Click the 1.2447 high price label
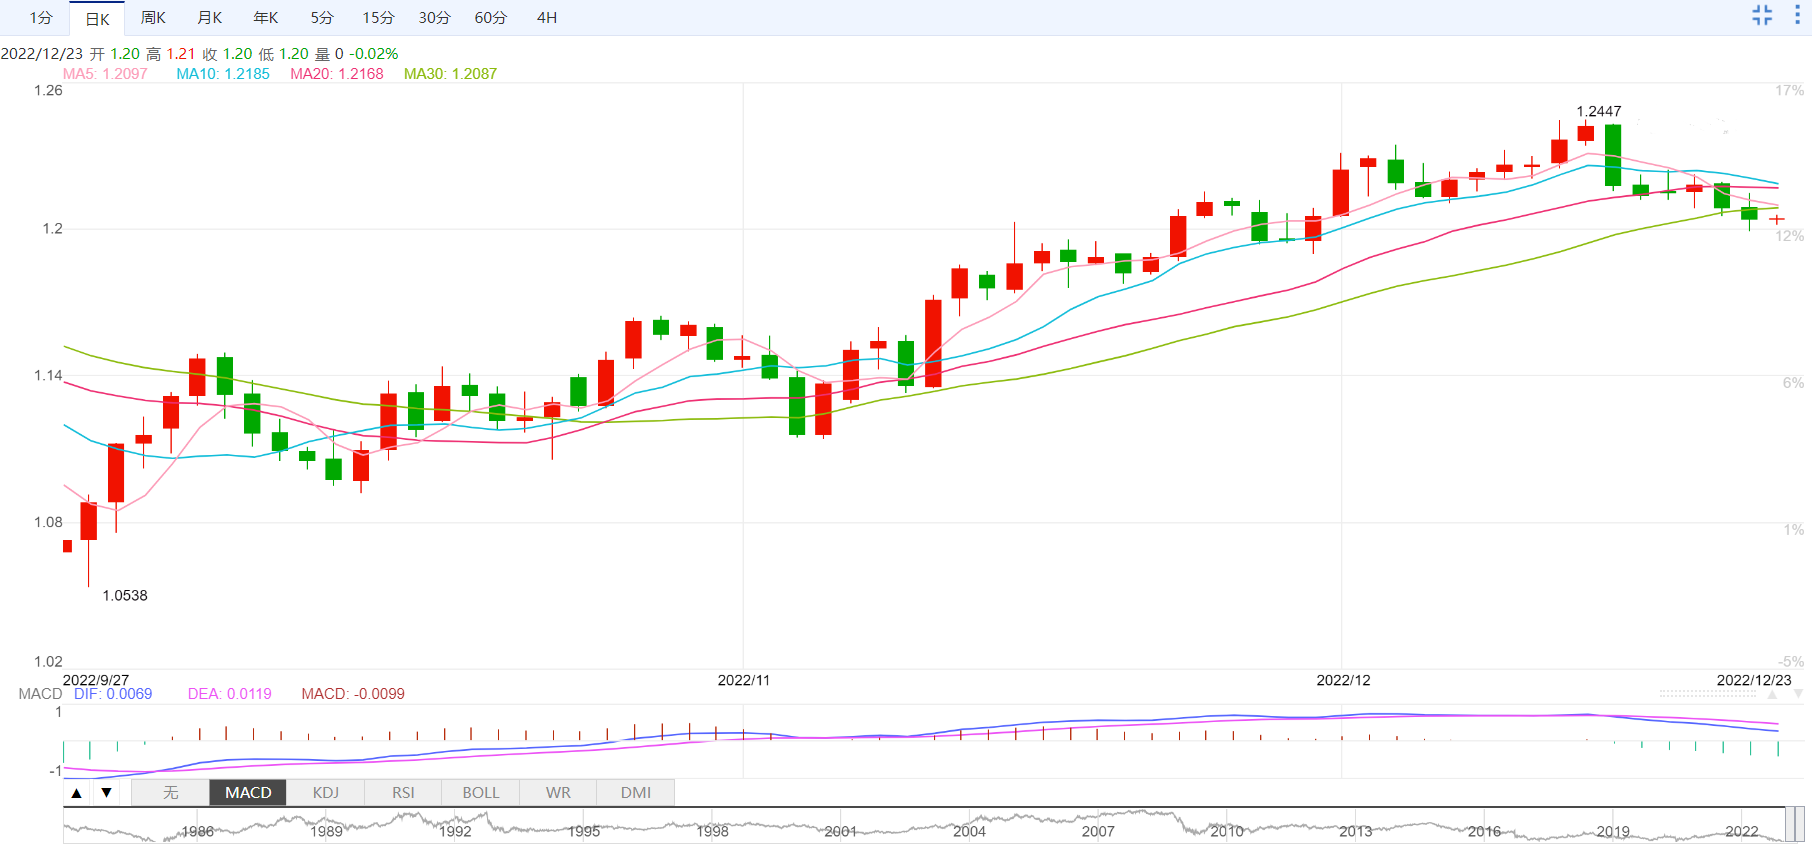 [x=1599, y=111]
